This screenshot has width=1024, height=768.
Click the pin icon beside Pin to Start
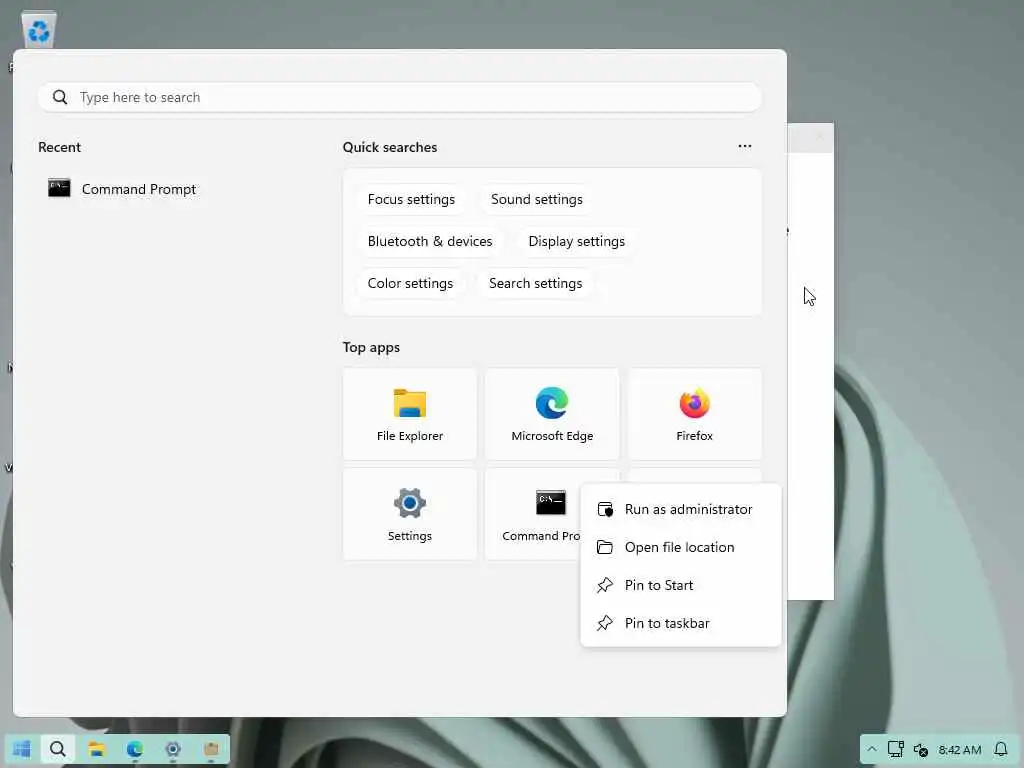[605, 585]
